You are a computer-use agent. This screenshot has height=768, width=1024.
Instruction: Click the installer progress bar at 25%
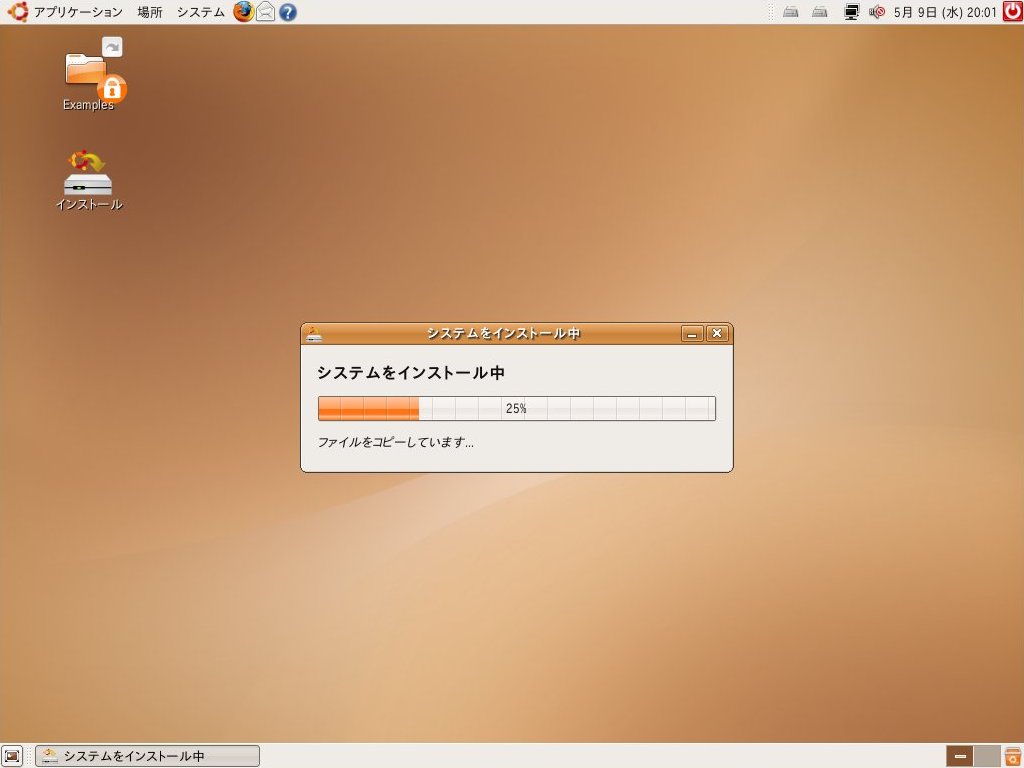pyautogui.click(x=517, y=408)
